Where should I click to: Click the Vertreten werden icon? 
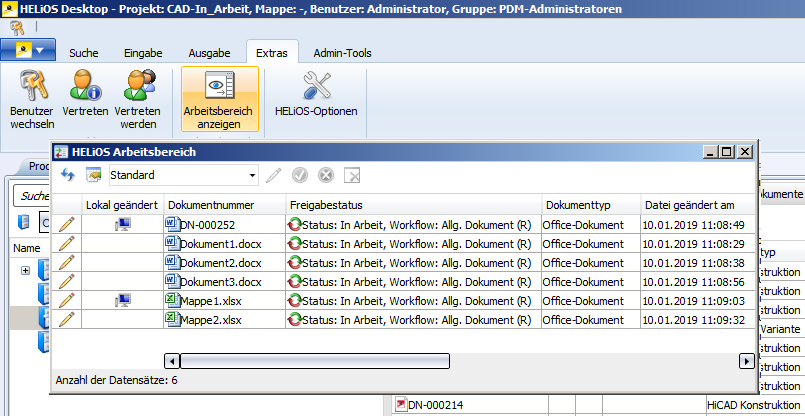[138, 86]
